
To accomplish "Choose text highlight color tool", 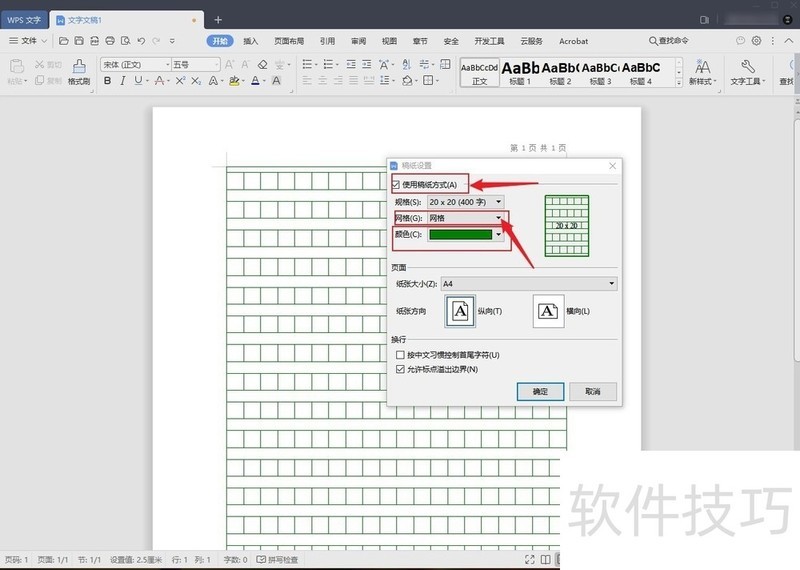I will 234,81.
